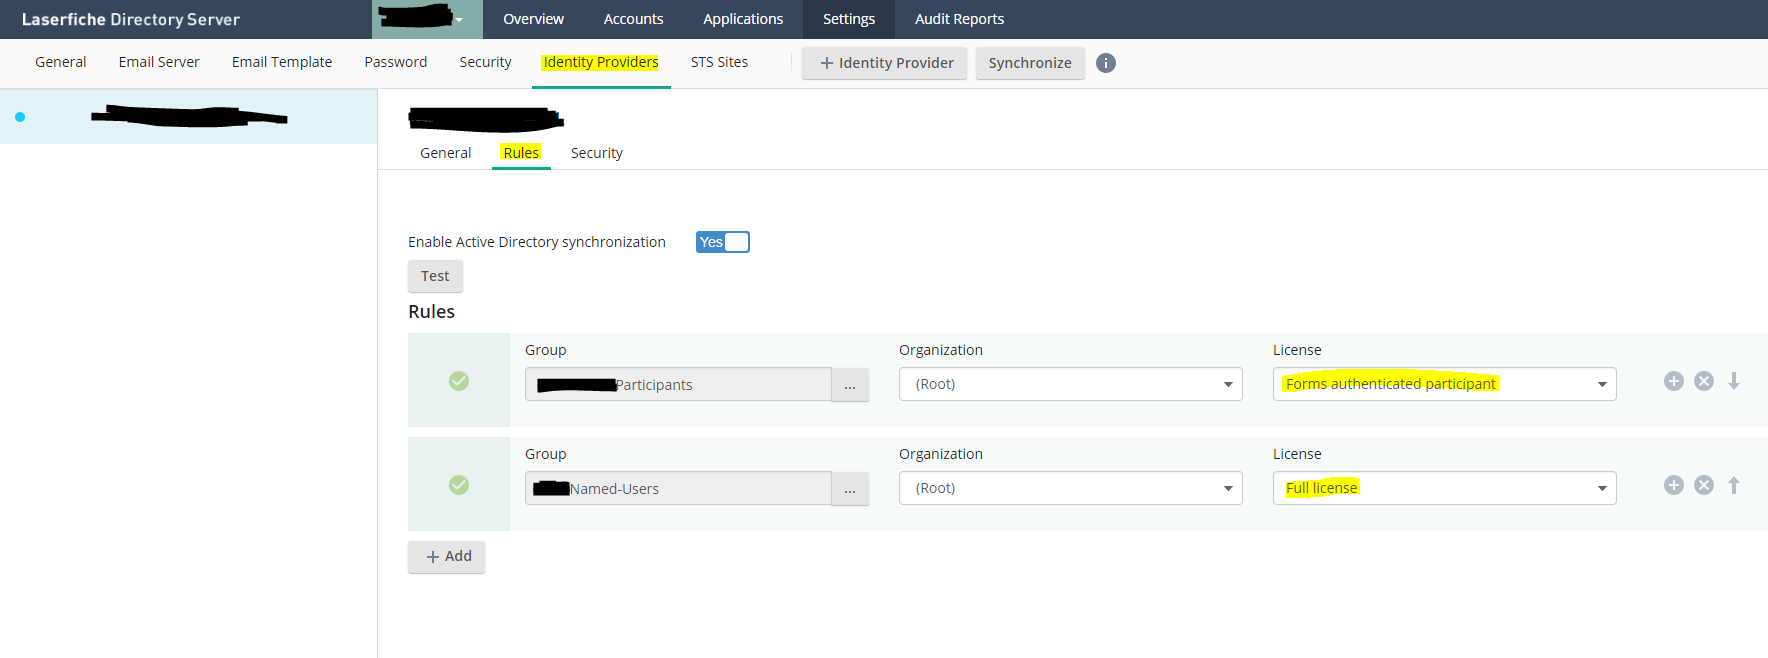Toggle Enable Active Directory synchronization switch
The image size is (1768, 658).
point(722,242)
